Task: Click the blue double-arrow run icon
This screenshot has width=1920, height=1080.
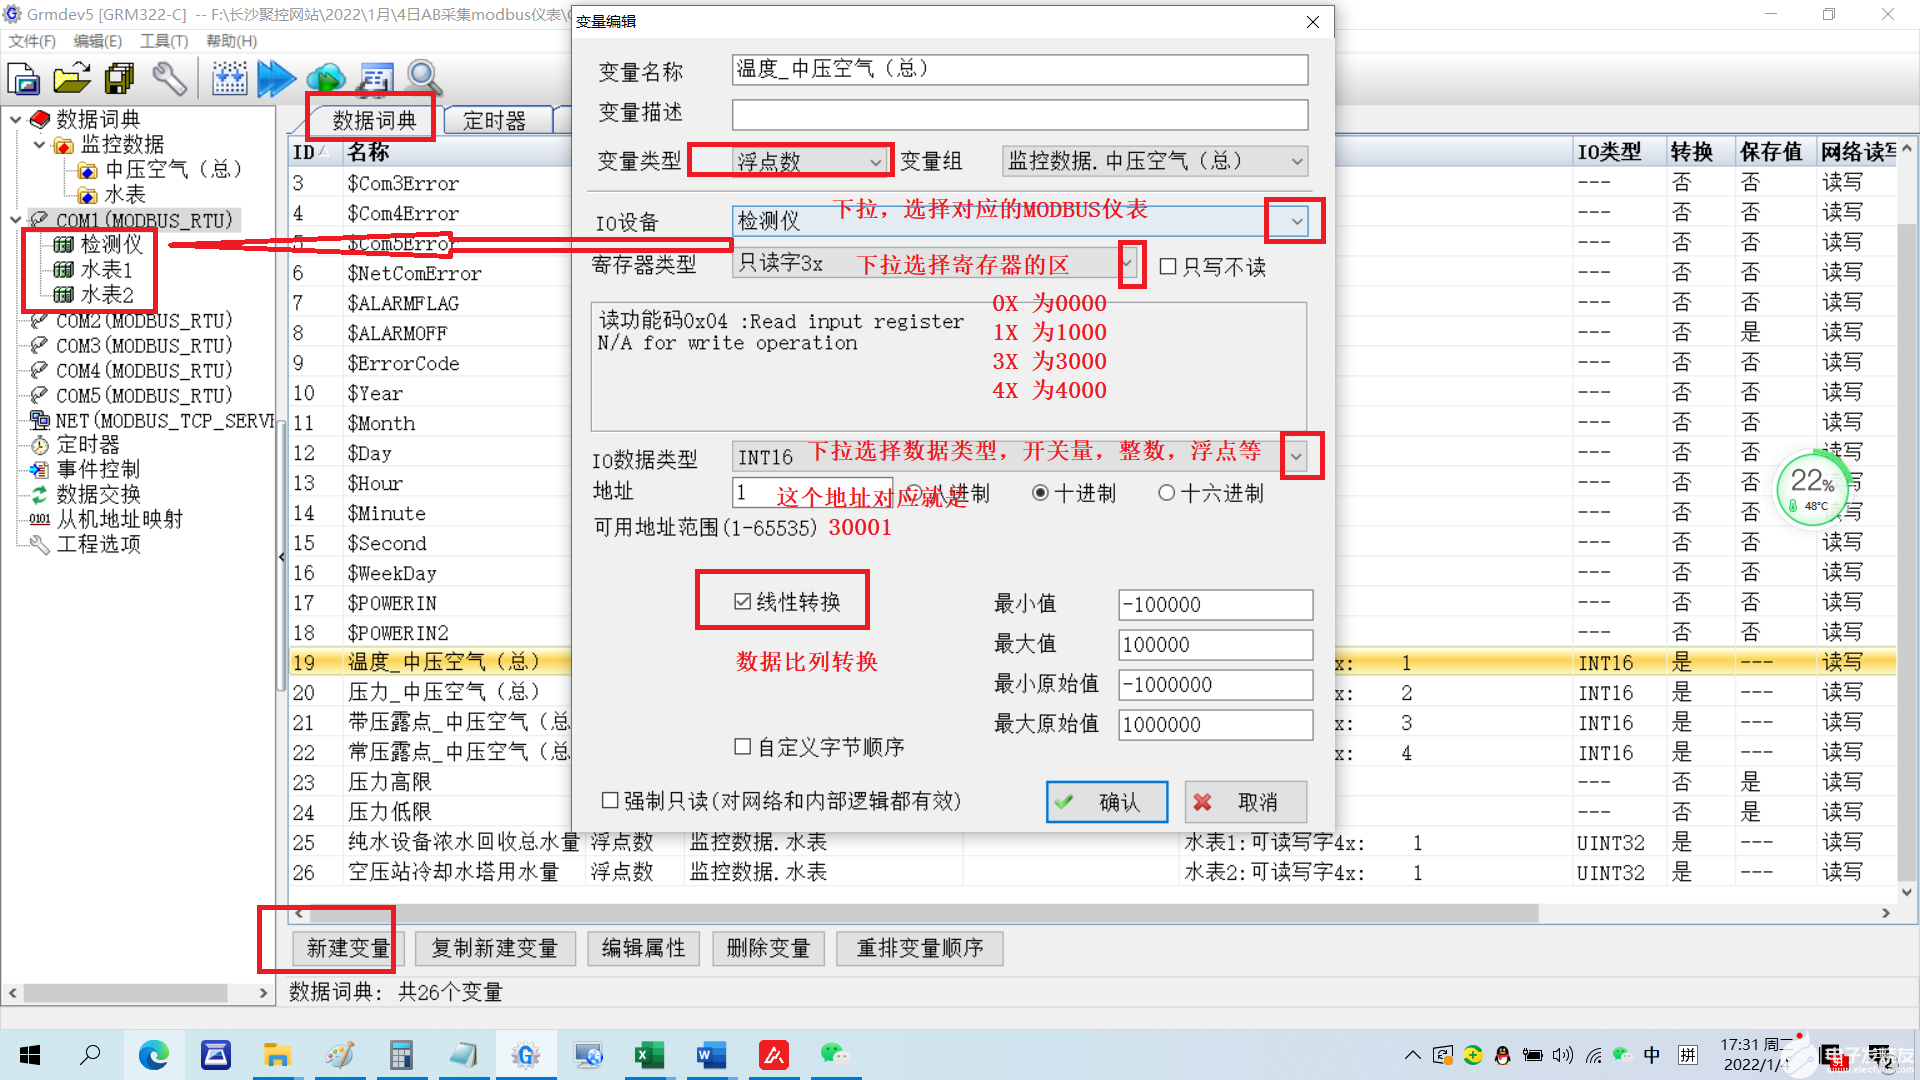Action: [277, 78]
